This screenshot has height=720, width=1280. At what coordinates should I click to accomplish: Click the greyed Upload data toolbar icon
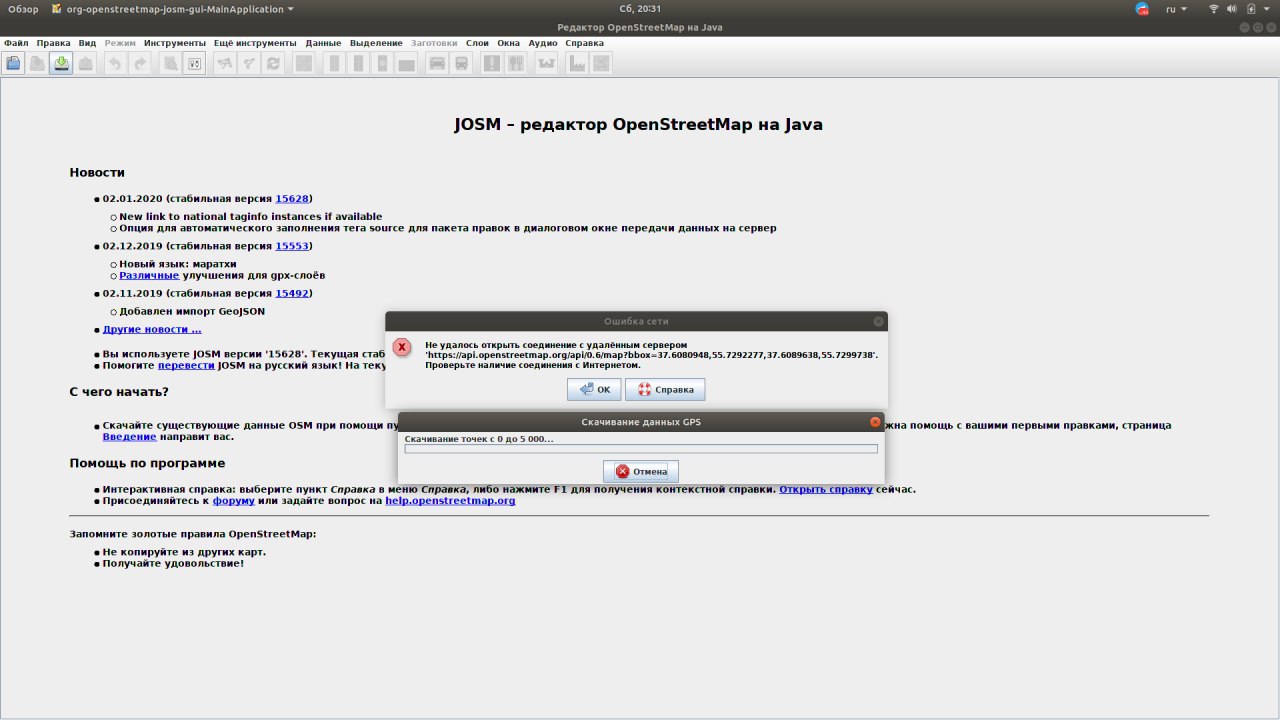pyautogui.click(x=86, y=64)
